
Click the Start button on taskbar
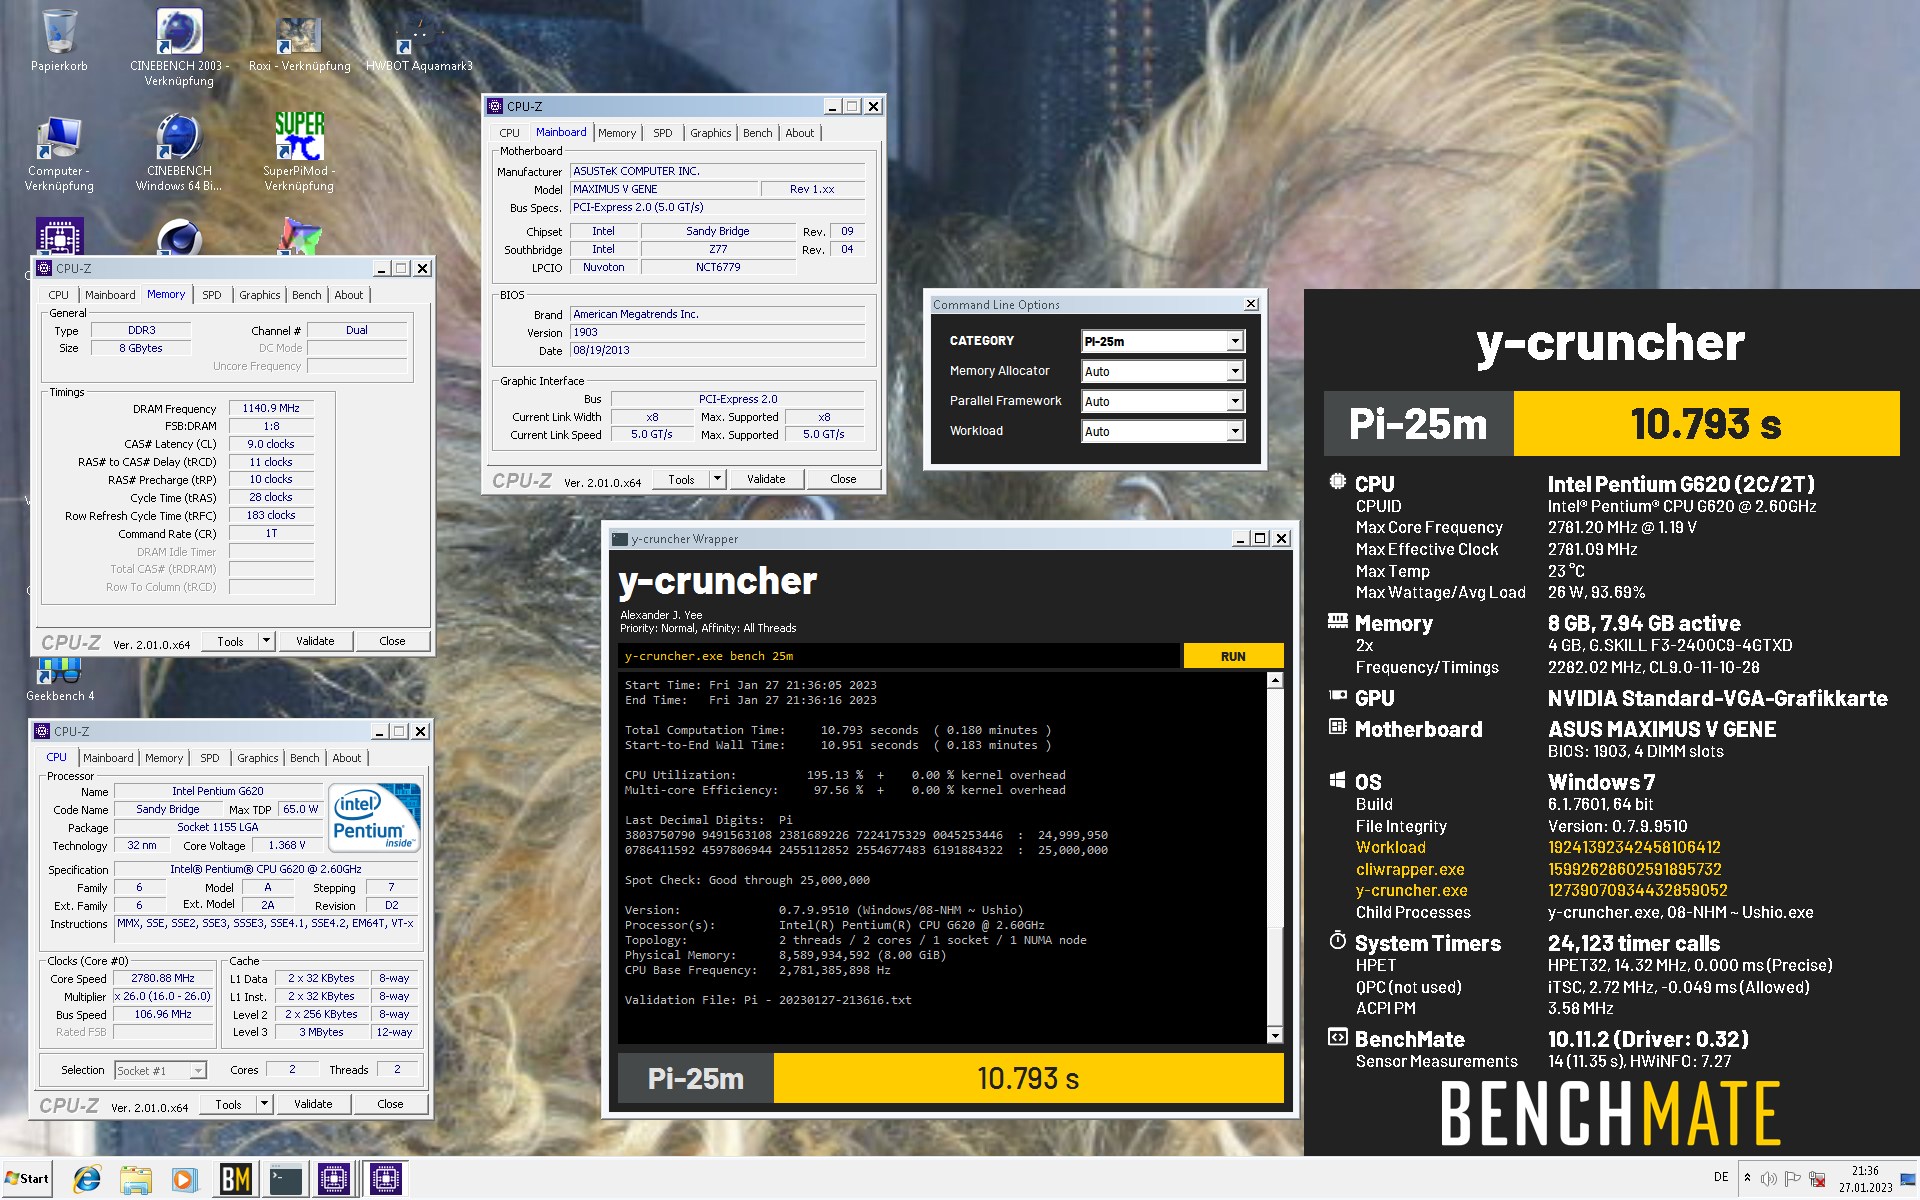click(x=27, y=1178)
